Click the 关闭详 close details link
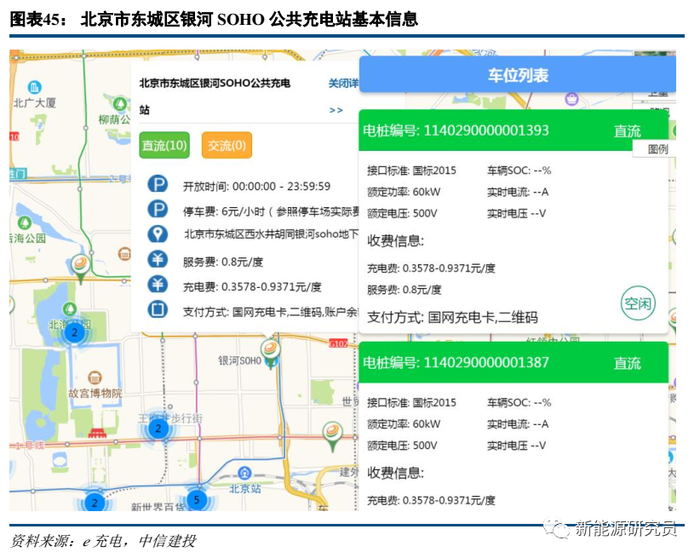Screen dimensions: 700x559 point(343,83)
